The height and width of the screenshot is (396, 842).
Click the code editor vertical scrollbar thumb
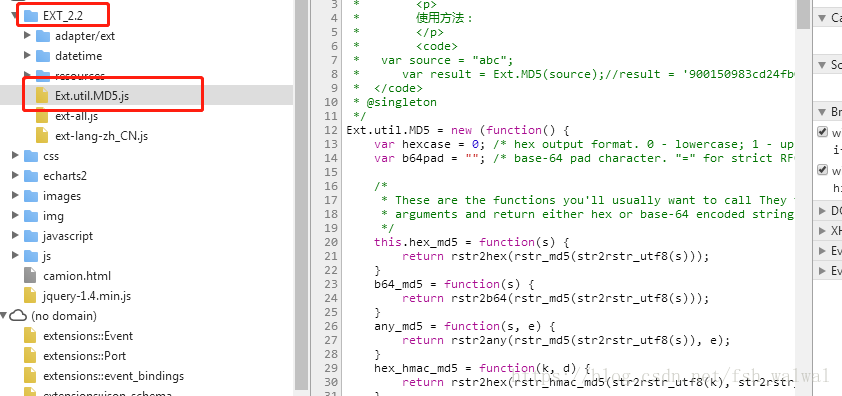803,14
